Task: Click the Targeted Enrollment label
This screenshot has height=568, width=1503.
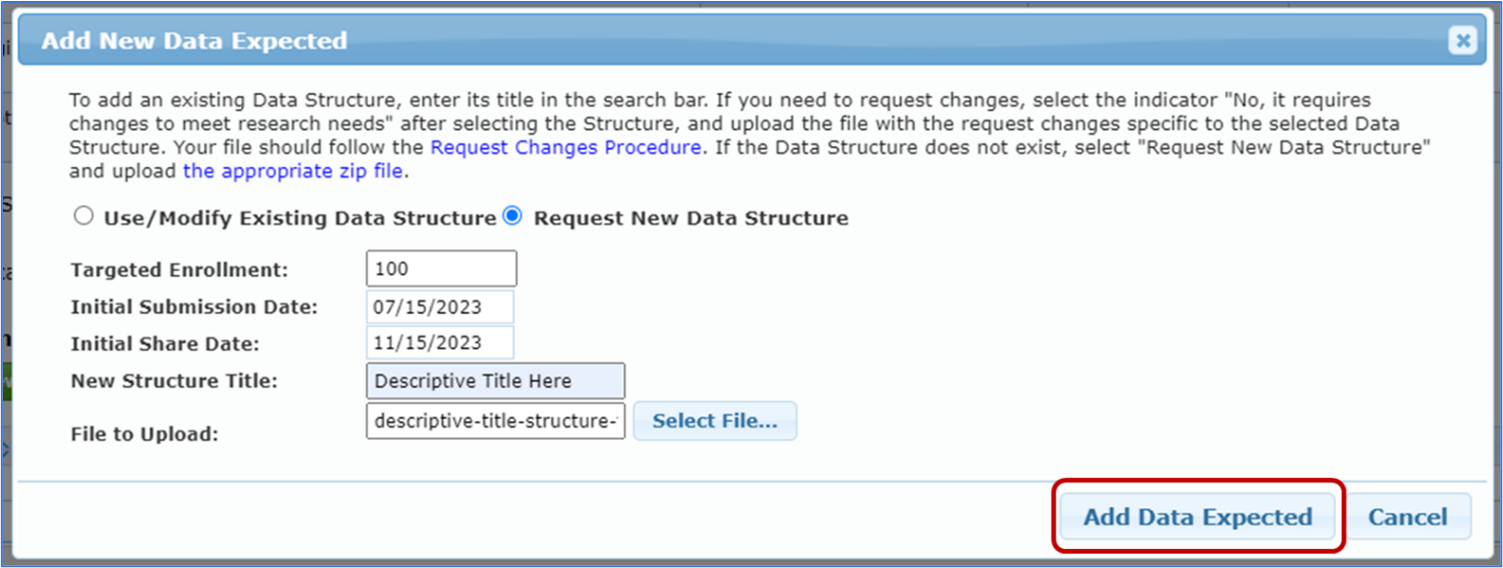Action: 179,270
